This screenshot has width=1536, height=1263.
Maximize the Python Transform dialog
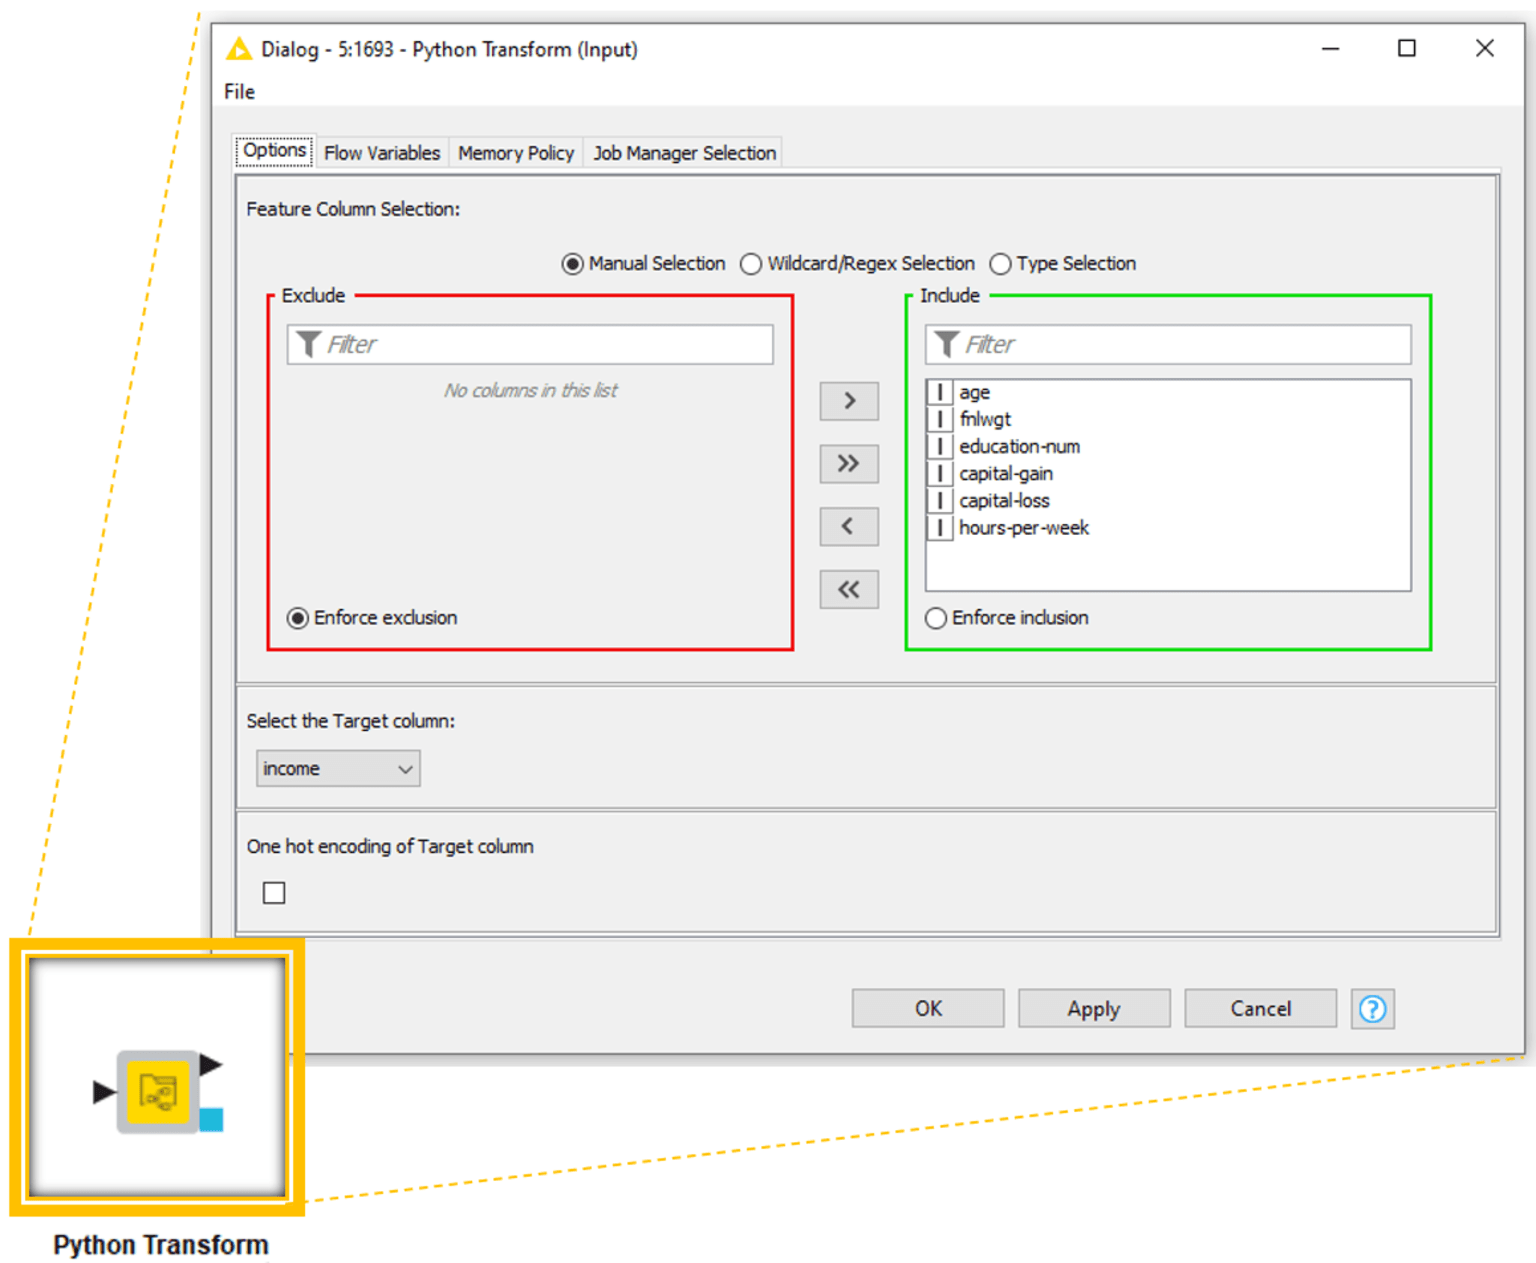click(x=1407, y=48)
